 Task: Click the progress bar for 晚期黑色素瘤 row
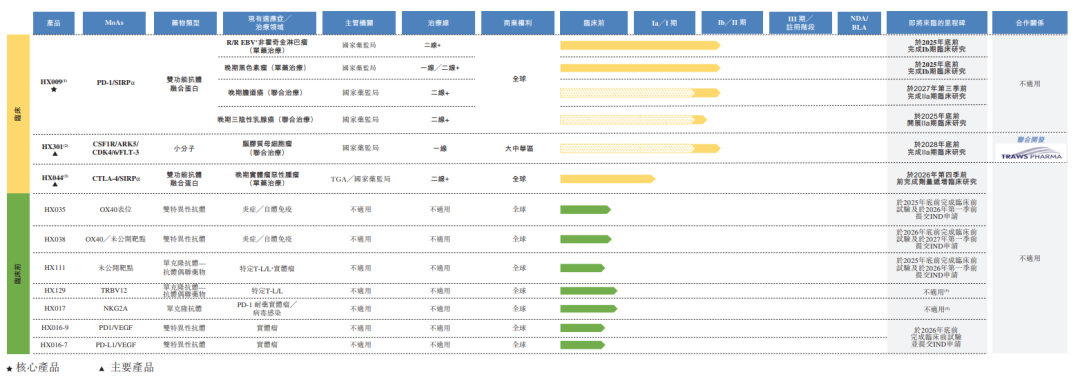641,68
